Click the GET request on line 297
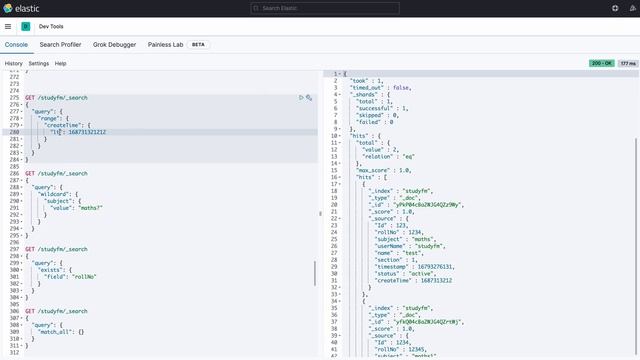Screen dimensions: 640x360 pos(56,249)
